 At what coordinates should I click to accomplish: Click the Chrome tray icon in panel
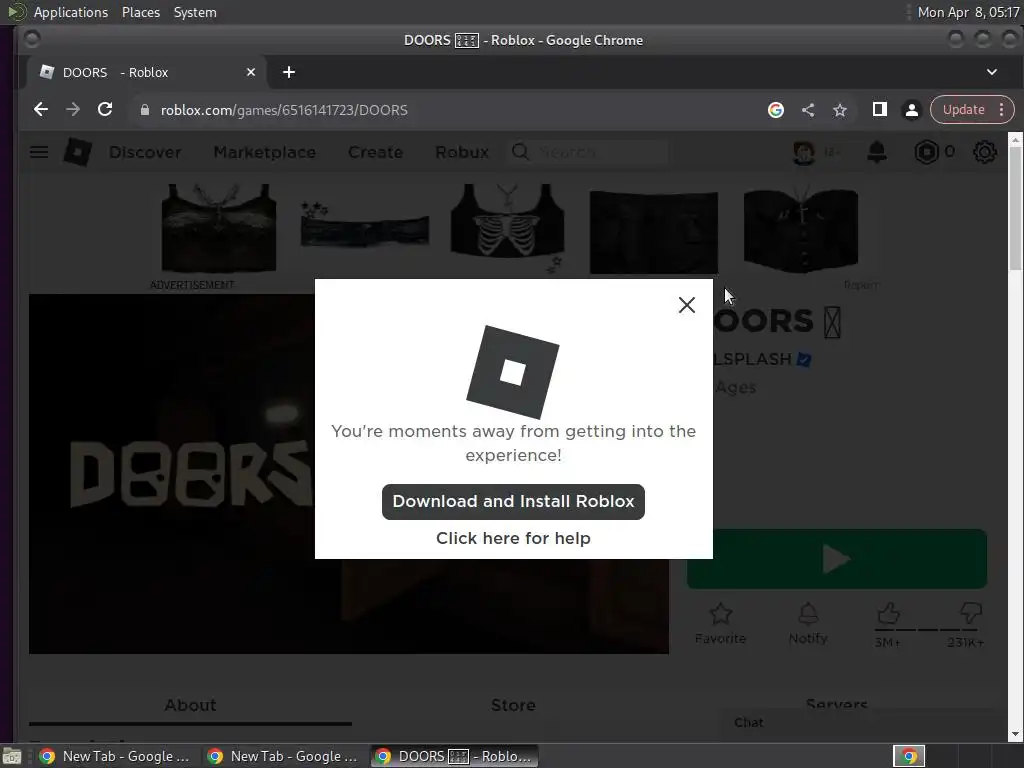tap(908, 756)
